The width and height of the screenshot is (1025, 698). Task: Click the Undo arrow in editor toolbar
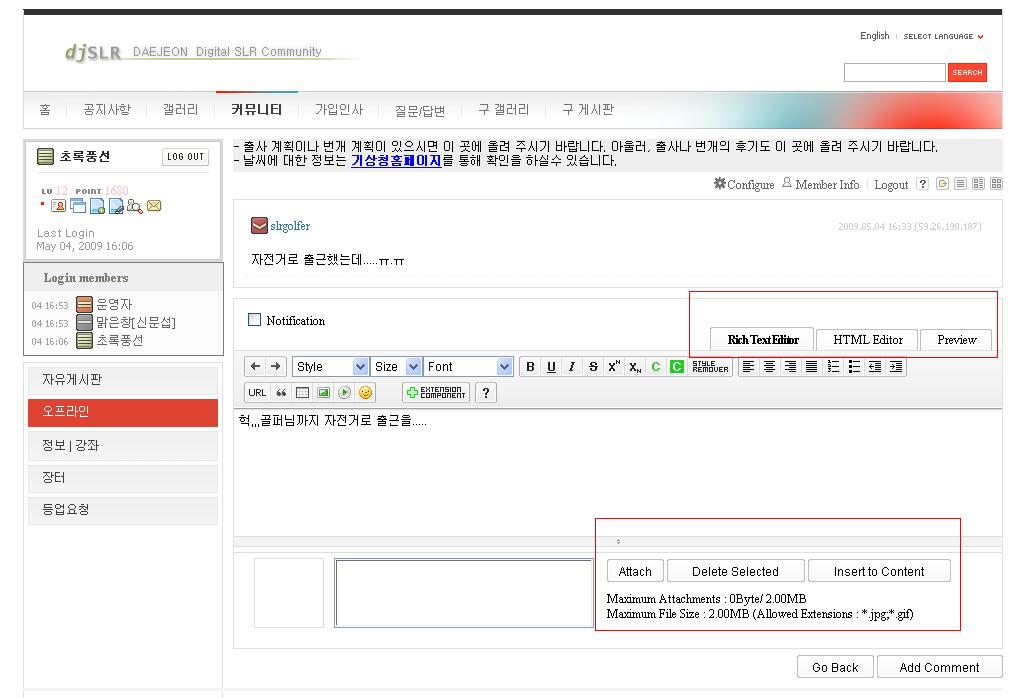tap(255, 367)
